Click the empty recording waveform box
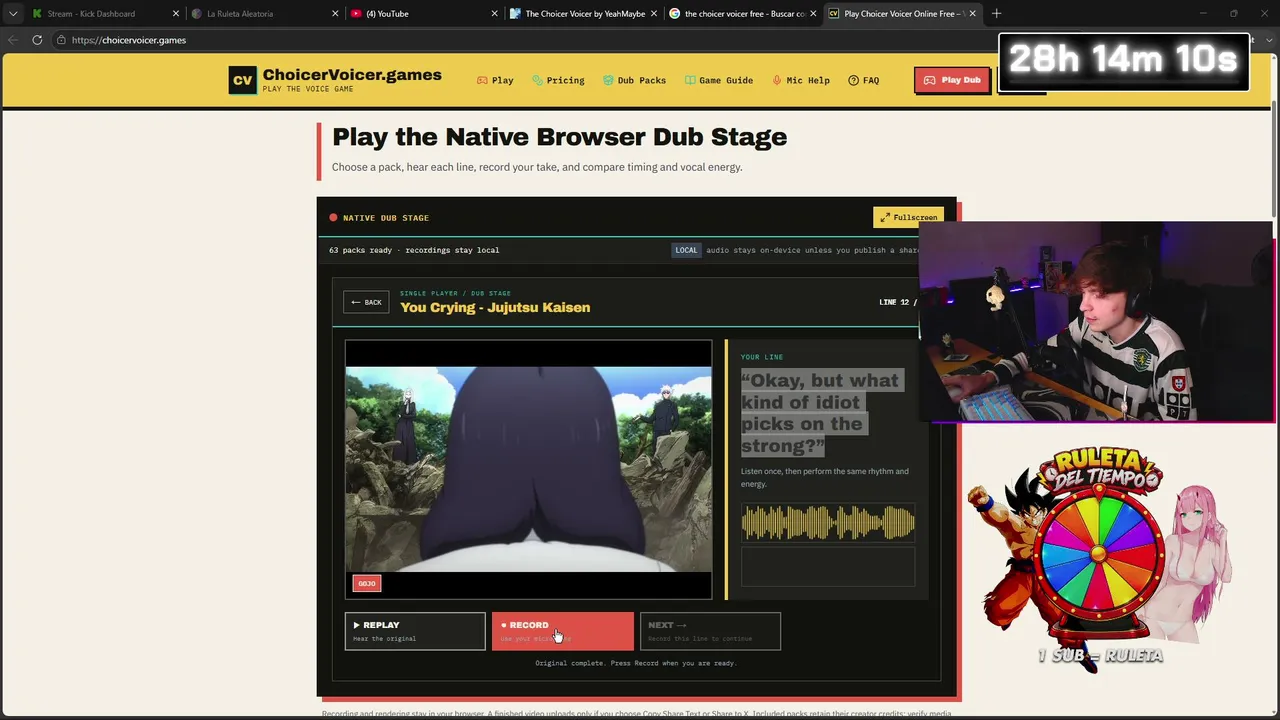 pyautogui.click(x=828, y=565)
